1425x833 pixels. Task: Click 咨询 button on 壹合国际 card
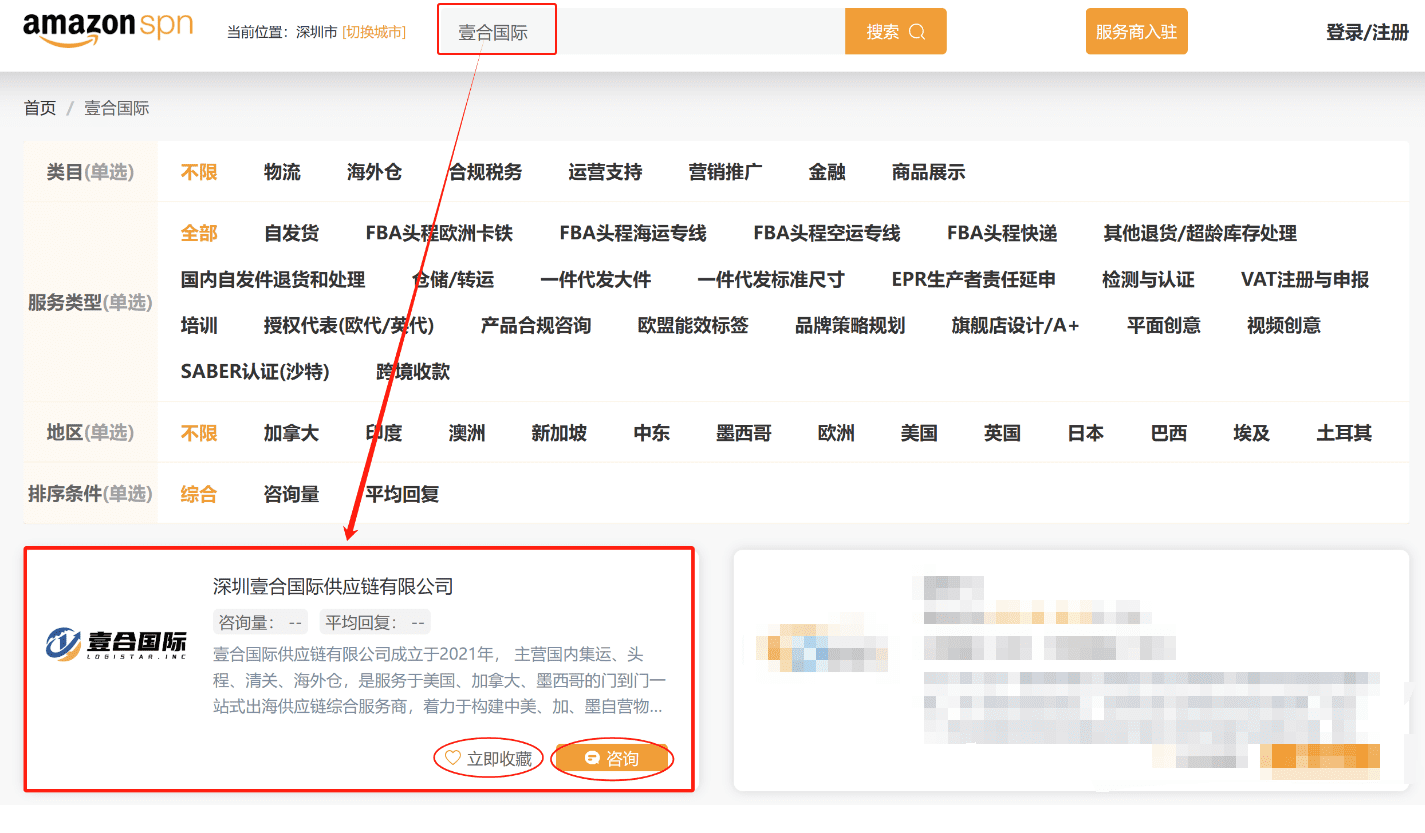(611, 759)
